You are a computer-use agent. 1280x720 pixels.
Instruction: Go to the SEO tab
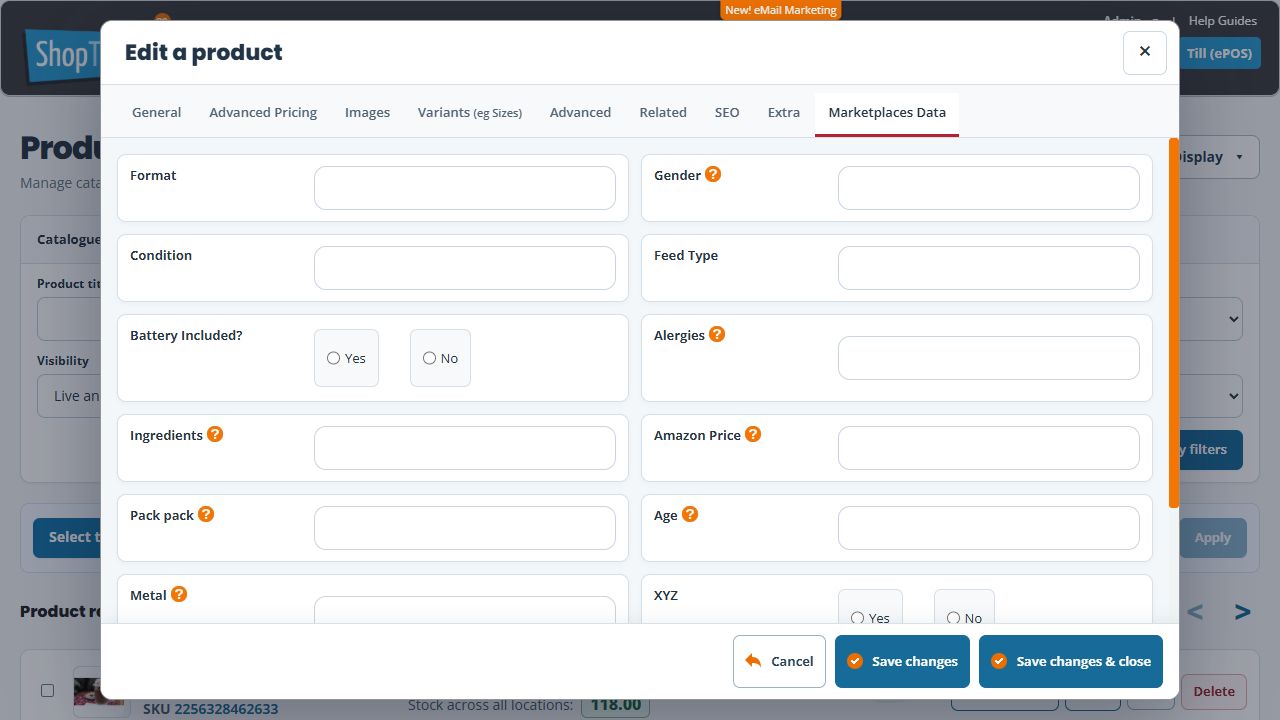click(727, 112)
